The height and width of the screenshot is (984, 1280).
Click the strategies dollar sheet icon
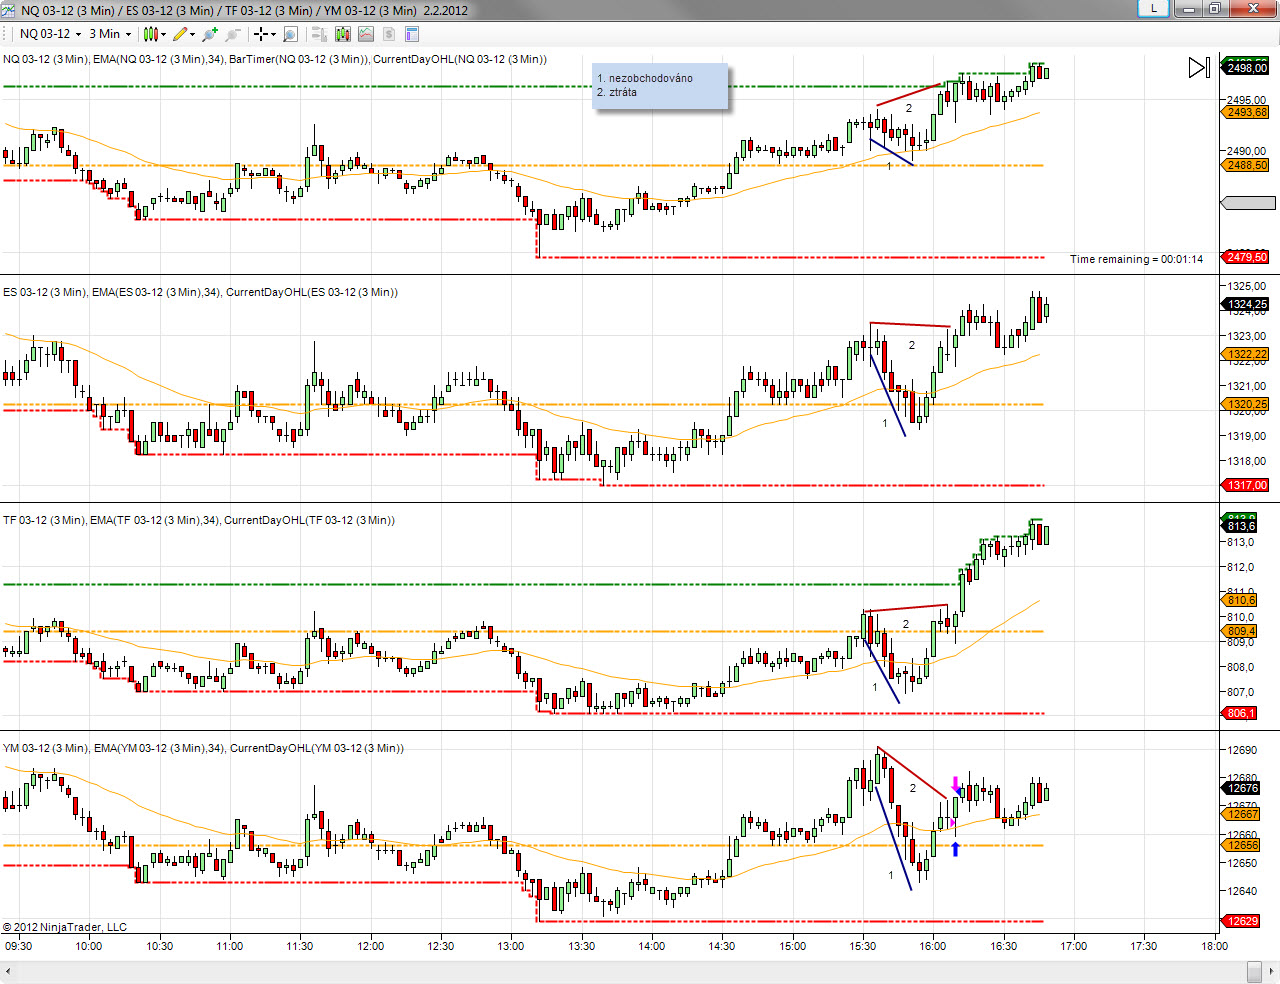pos(388,34)
